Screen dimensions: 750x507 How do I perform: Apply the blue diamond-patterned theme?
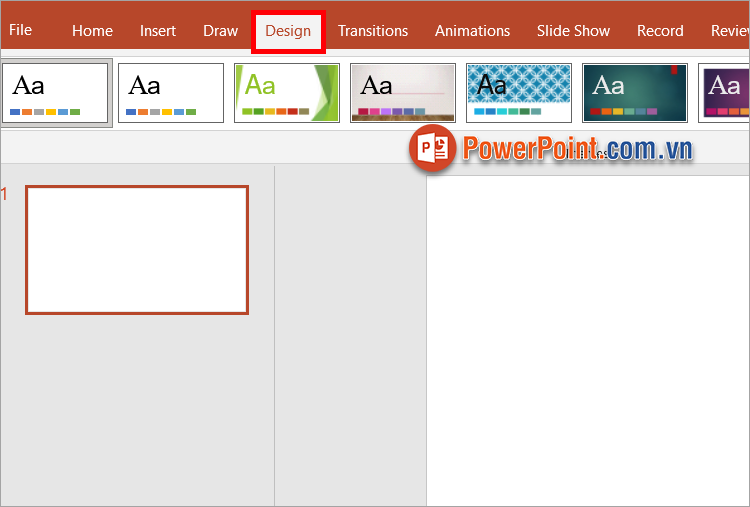pyautogui.click(x=519, y=93)
